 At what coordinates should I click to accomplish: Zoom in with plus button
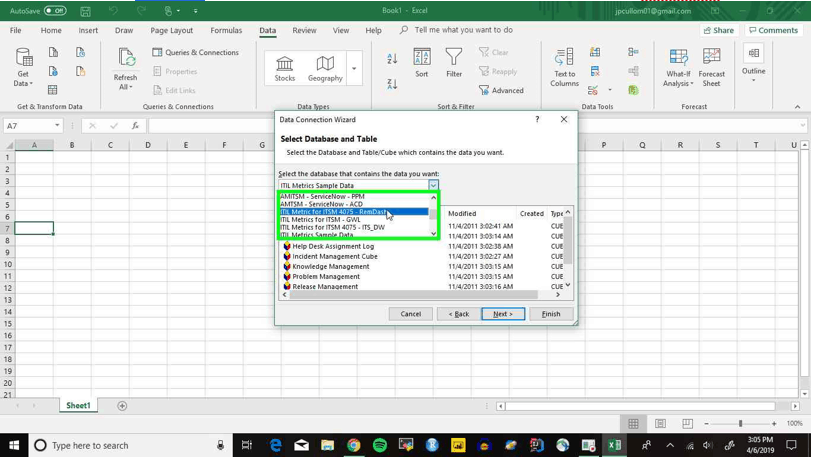click(774, 424)
